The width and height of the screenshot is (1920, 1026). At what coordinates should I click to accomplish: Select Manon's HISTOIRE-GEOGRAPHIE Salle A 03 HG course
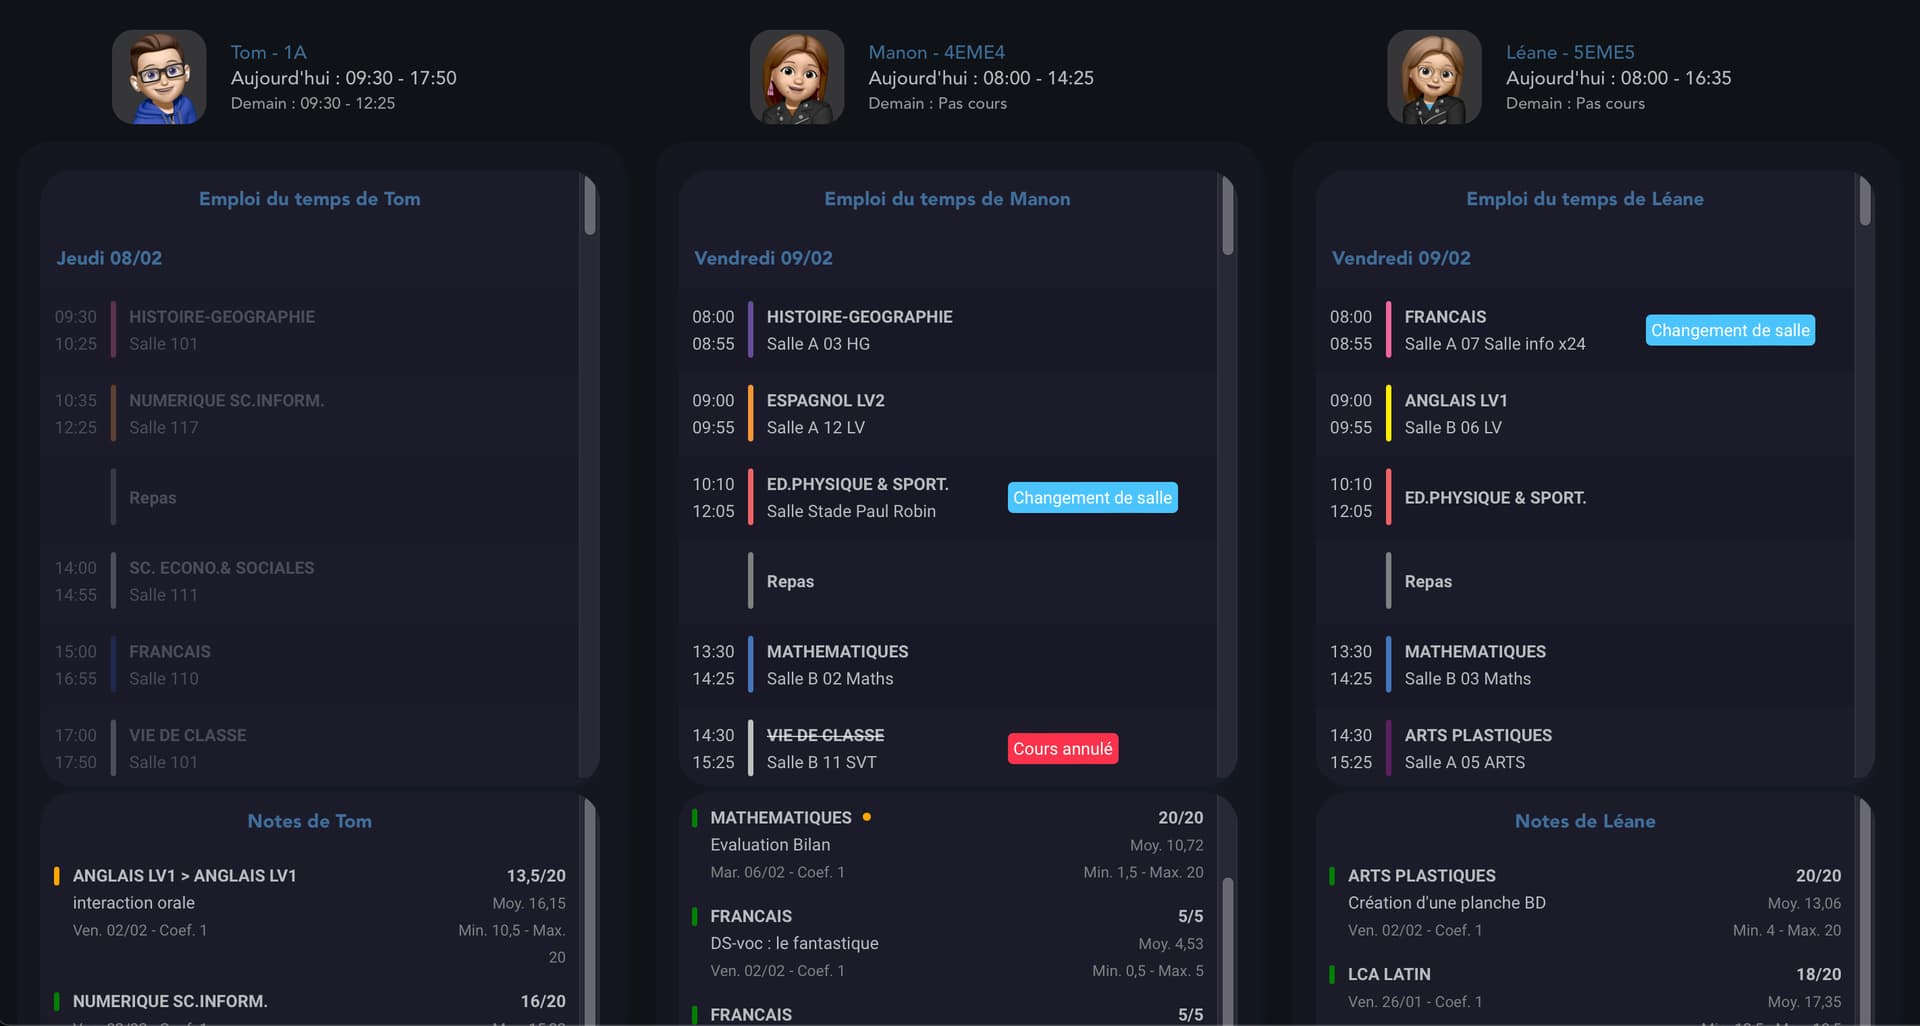tap(947, 330)
